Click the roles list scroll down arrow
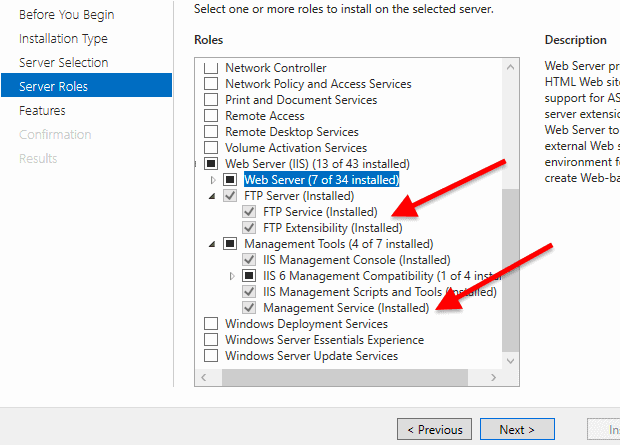620x445 pixels. [510, 361]
